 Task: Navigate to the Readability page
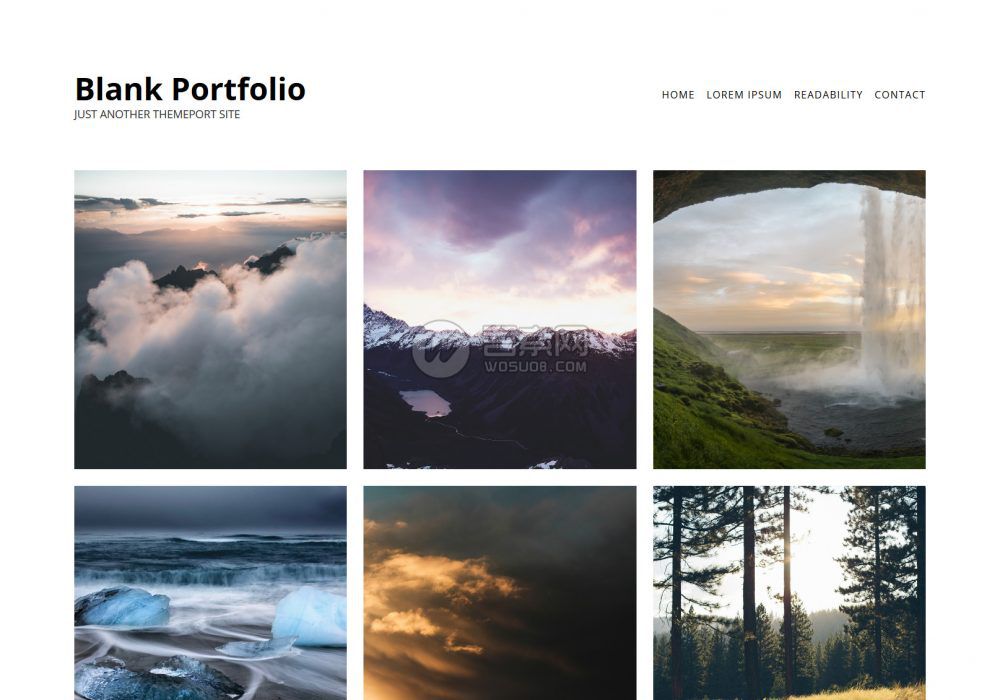[828, 95]
